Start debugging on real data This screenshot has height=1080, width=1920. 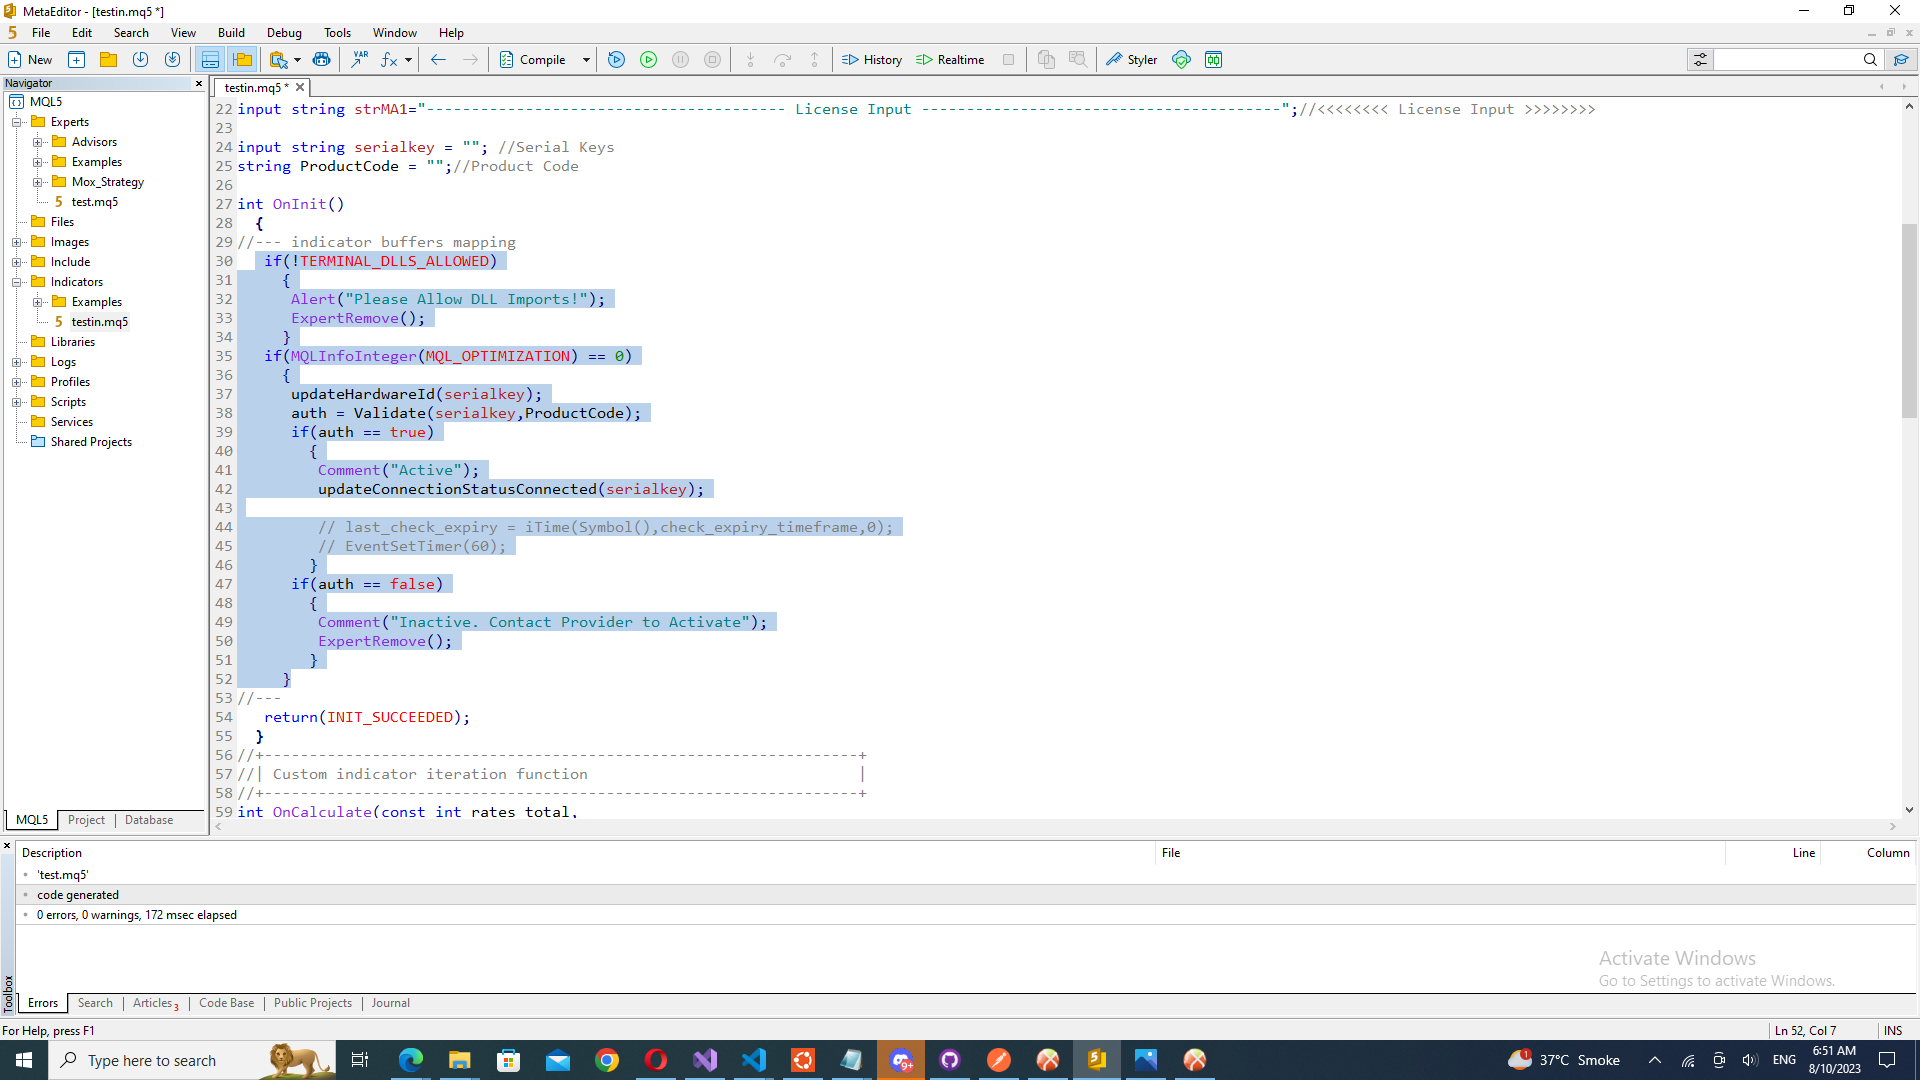point(648,60)
